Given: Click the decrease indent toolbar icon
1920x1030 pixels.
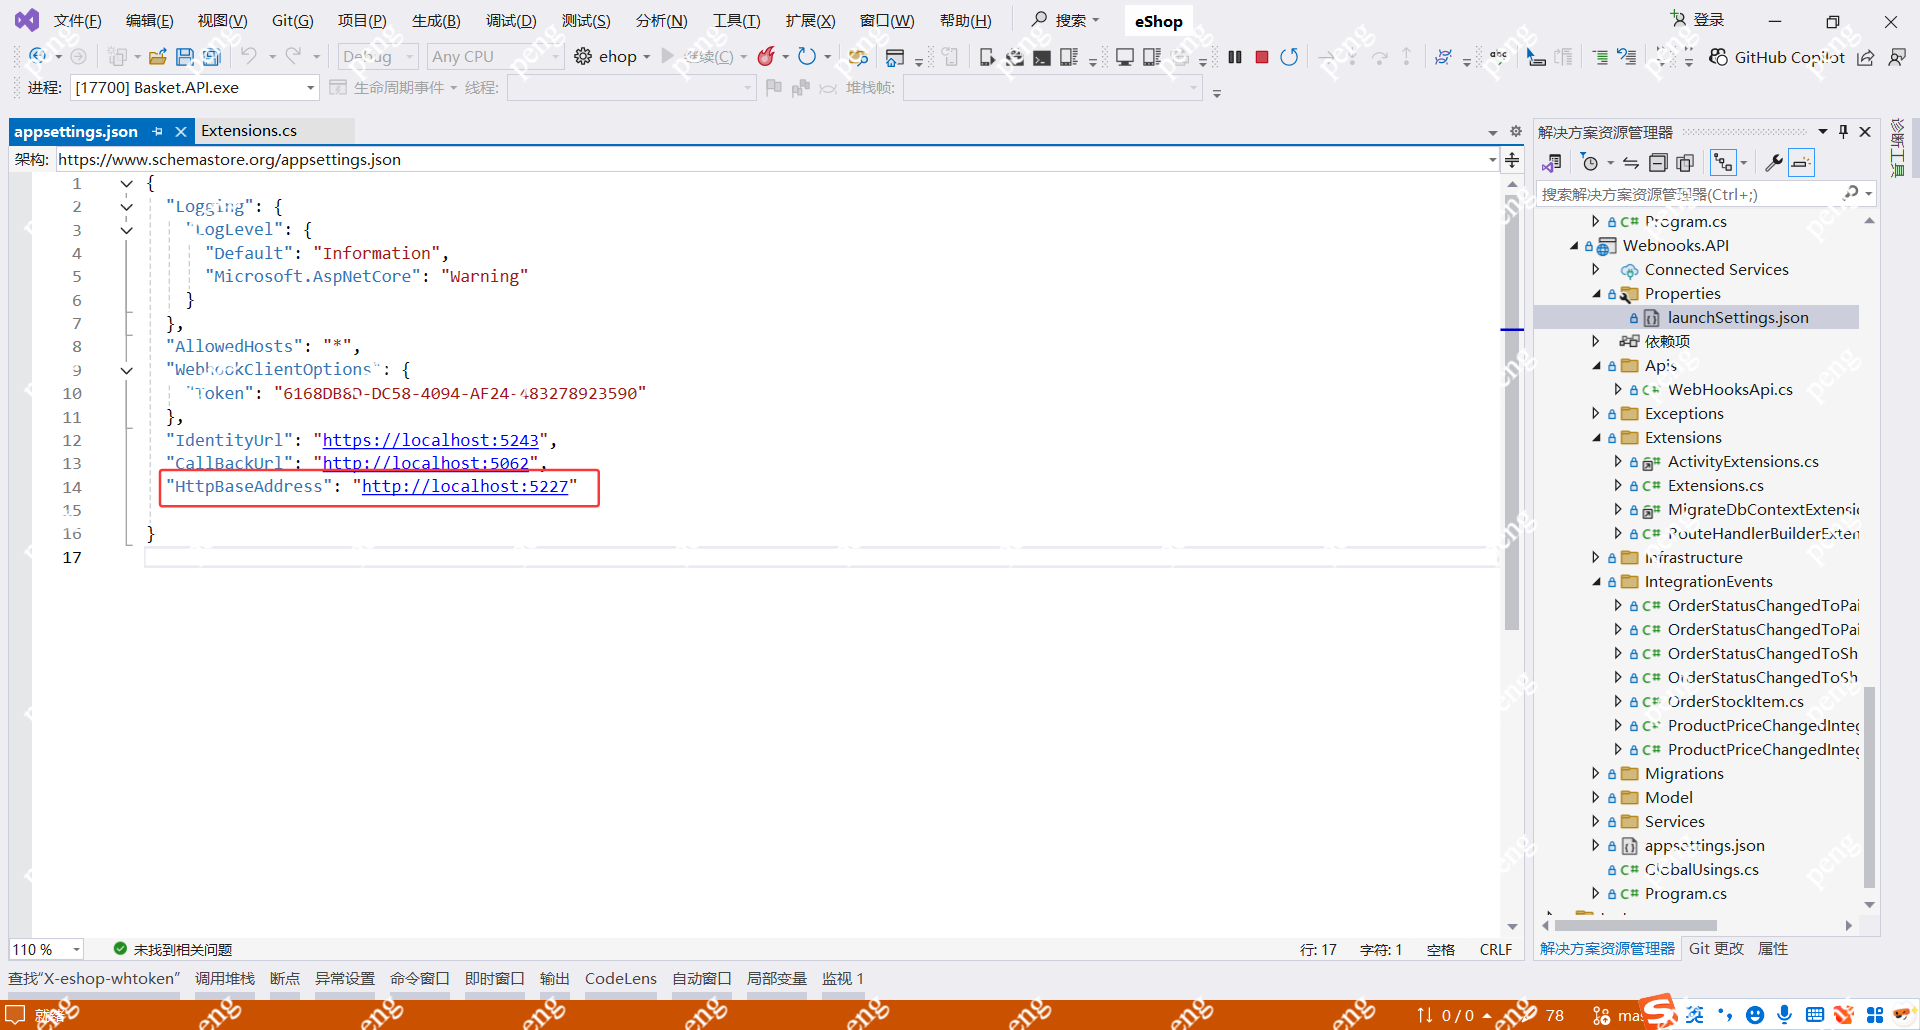Looking at the screenshot, I should 1600,57.
